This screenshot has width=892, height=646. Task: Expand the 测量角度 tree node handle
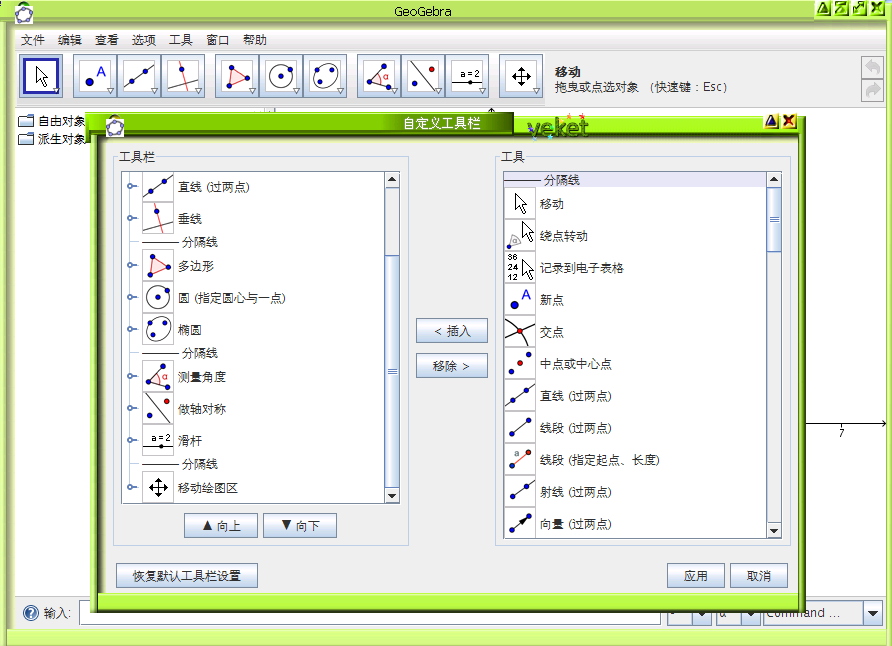(131, 376)
